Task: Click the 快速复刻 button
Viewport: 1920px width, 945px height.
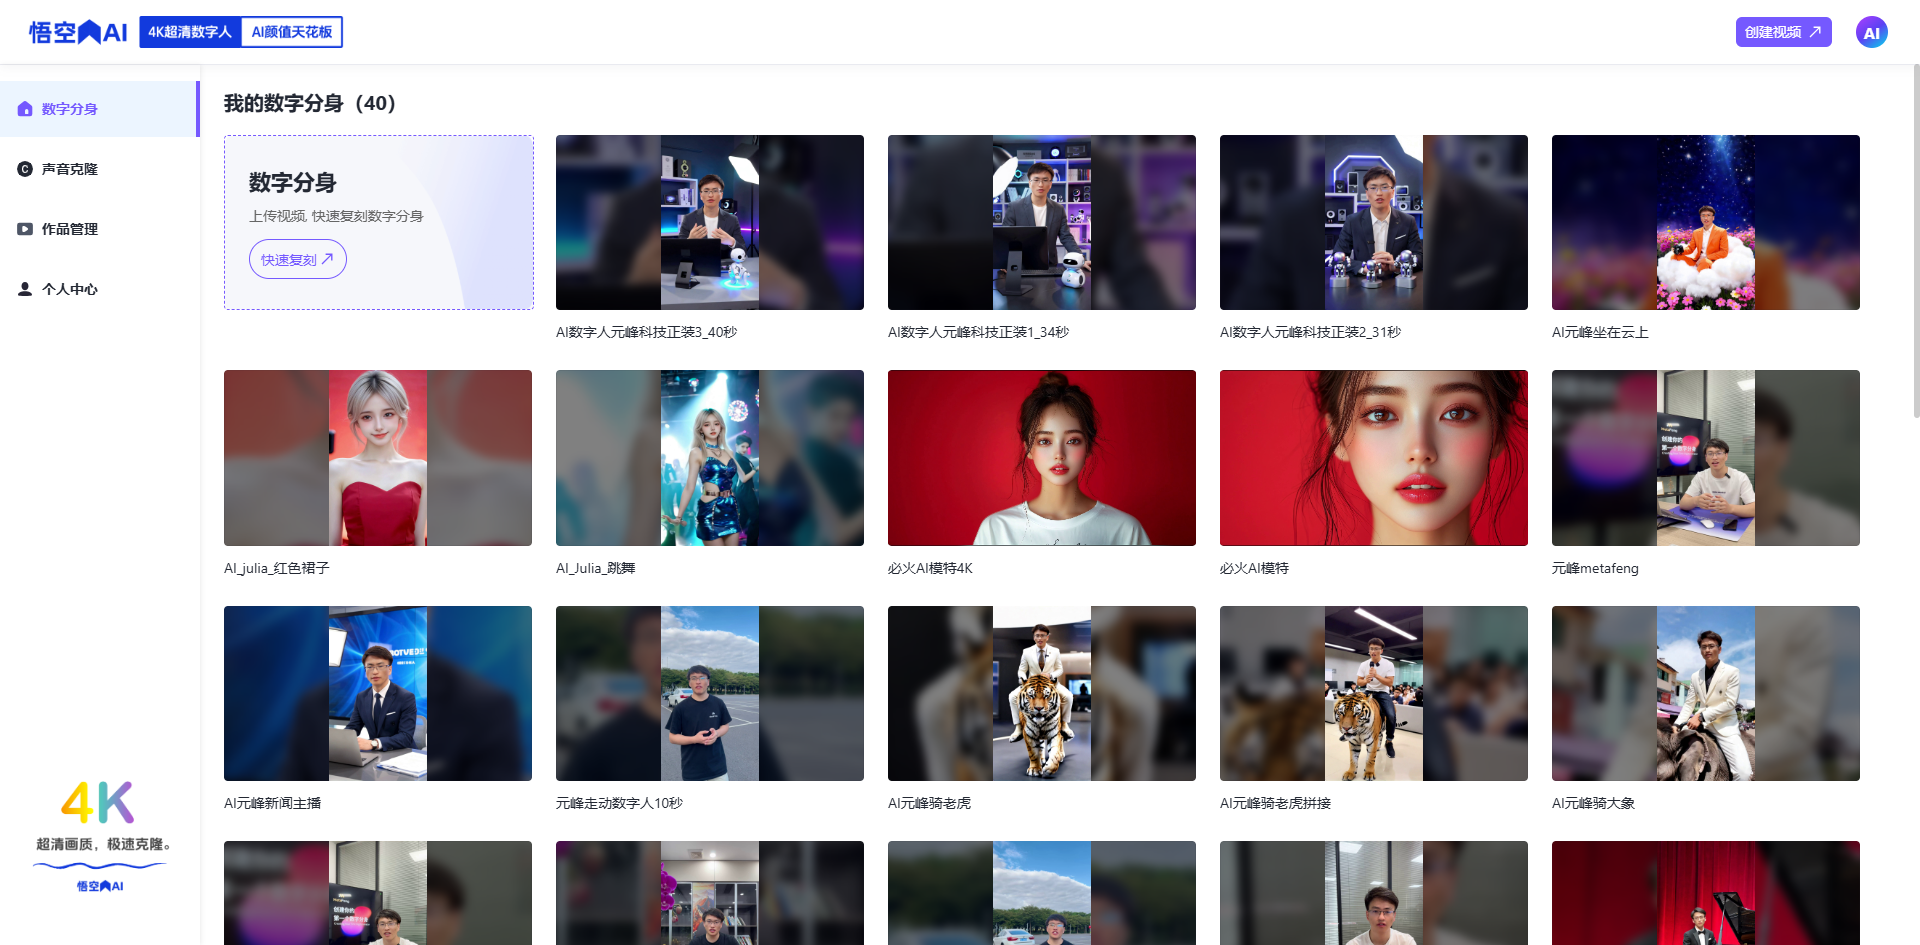Action: tap(297, 259)
